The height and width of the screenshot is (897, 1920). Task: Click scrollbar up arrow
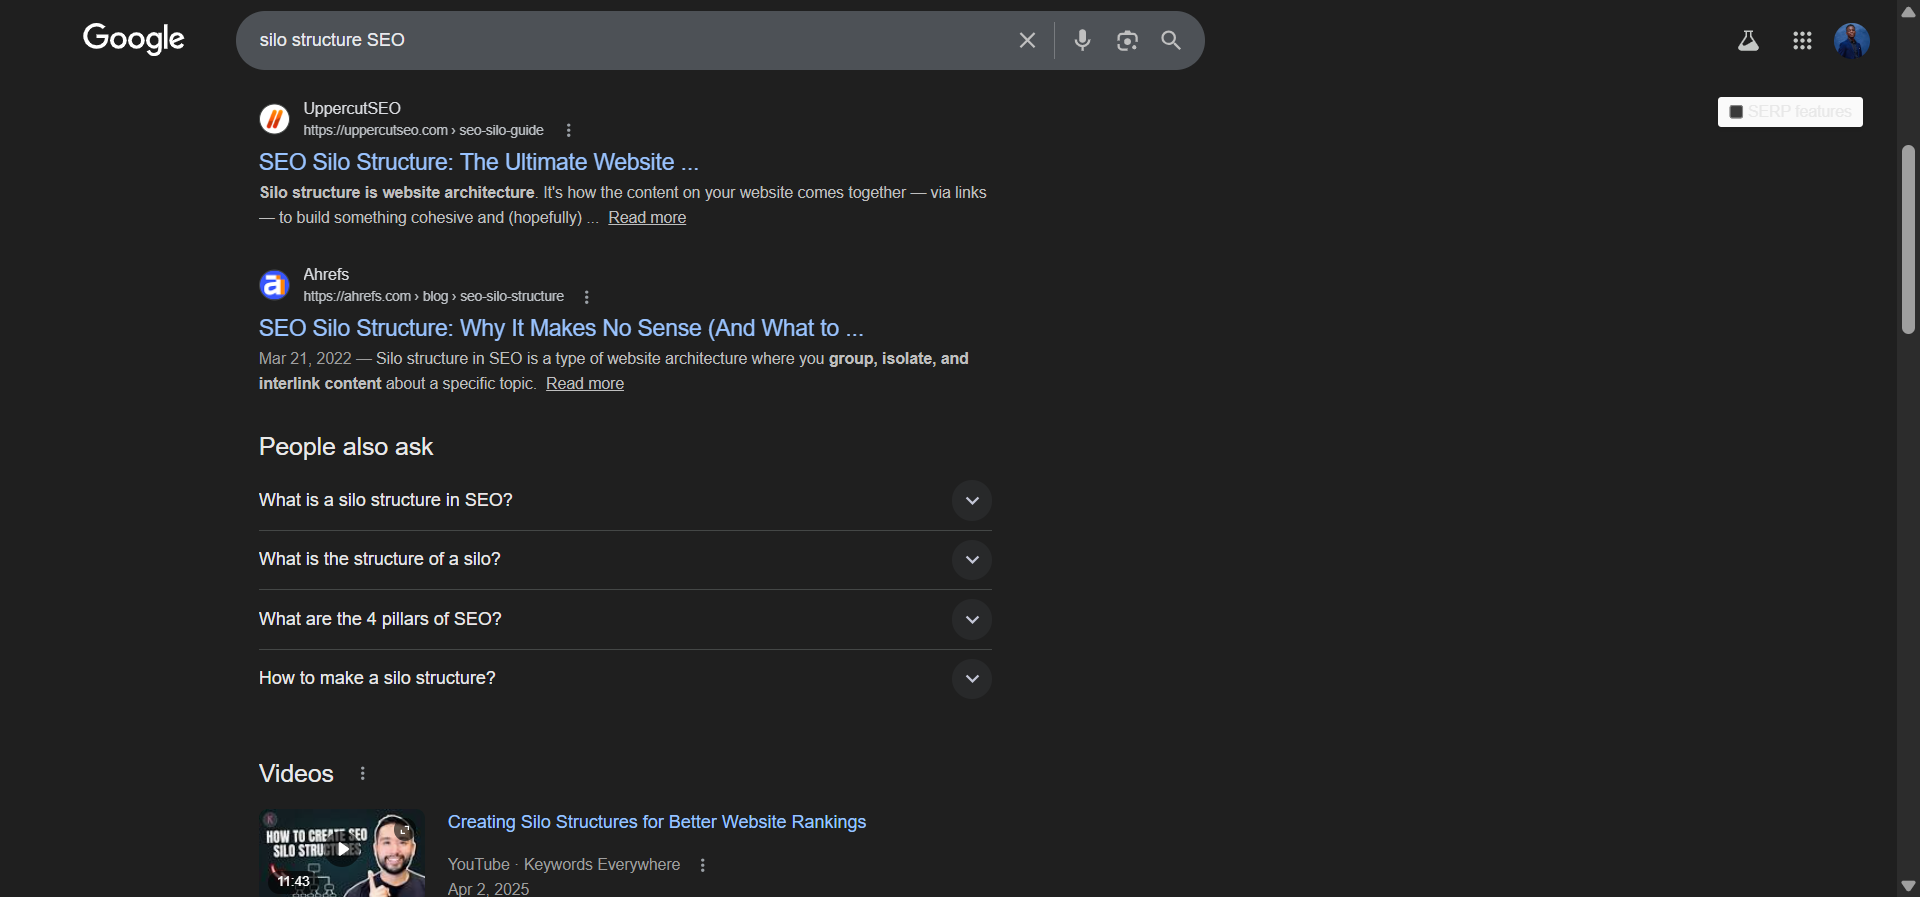click(x=1908, y=11)
